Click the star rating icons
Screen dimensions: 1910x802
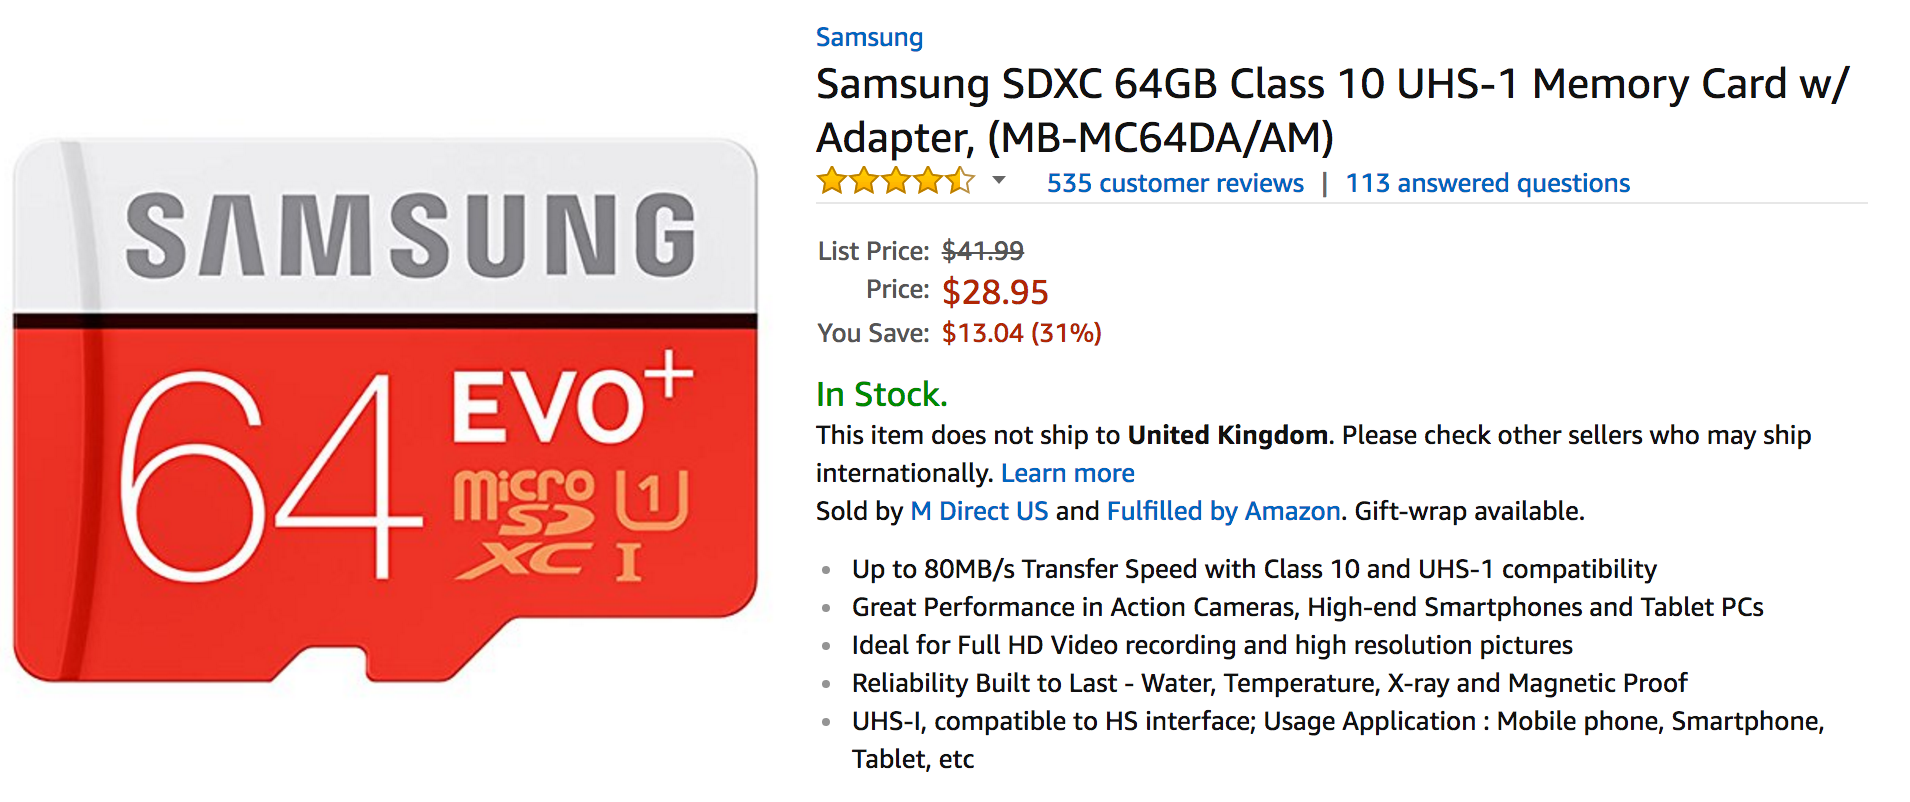point(895,182)
